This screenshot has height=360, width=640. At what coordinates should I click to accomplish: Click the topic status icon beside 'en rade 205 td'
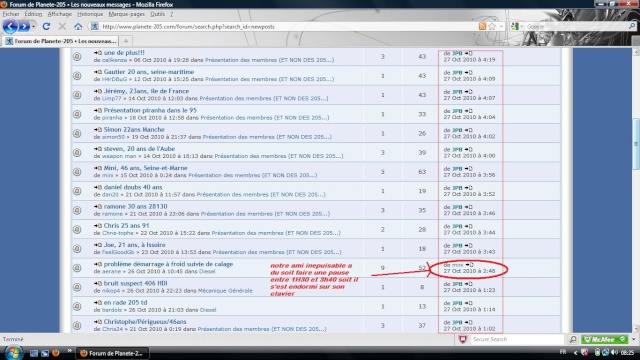tap(77, 306)
